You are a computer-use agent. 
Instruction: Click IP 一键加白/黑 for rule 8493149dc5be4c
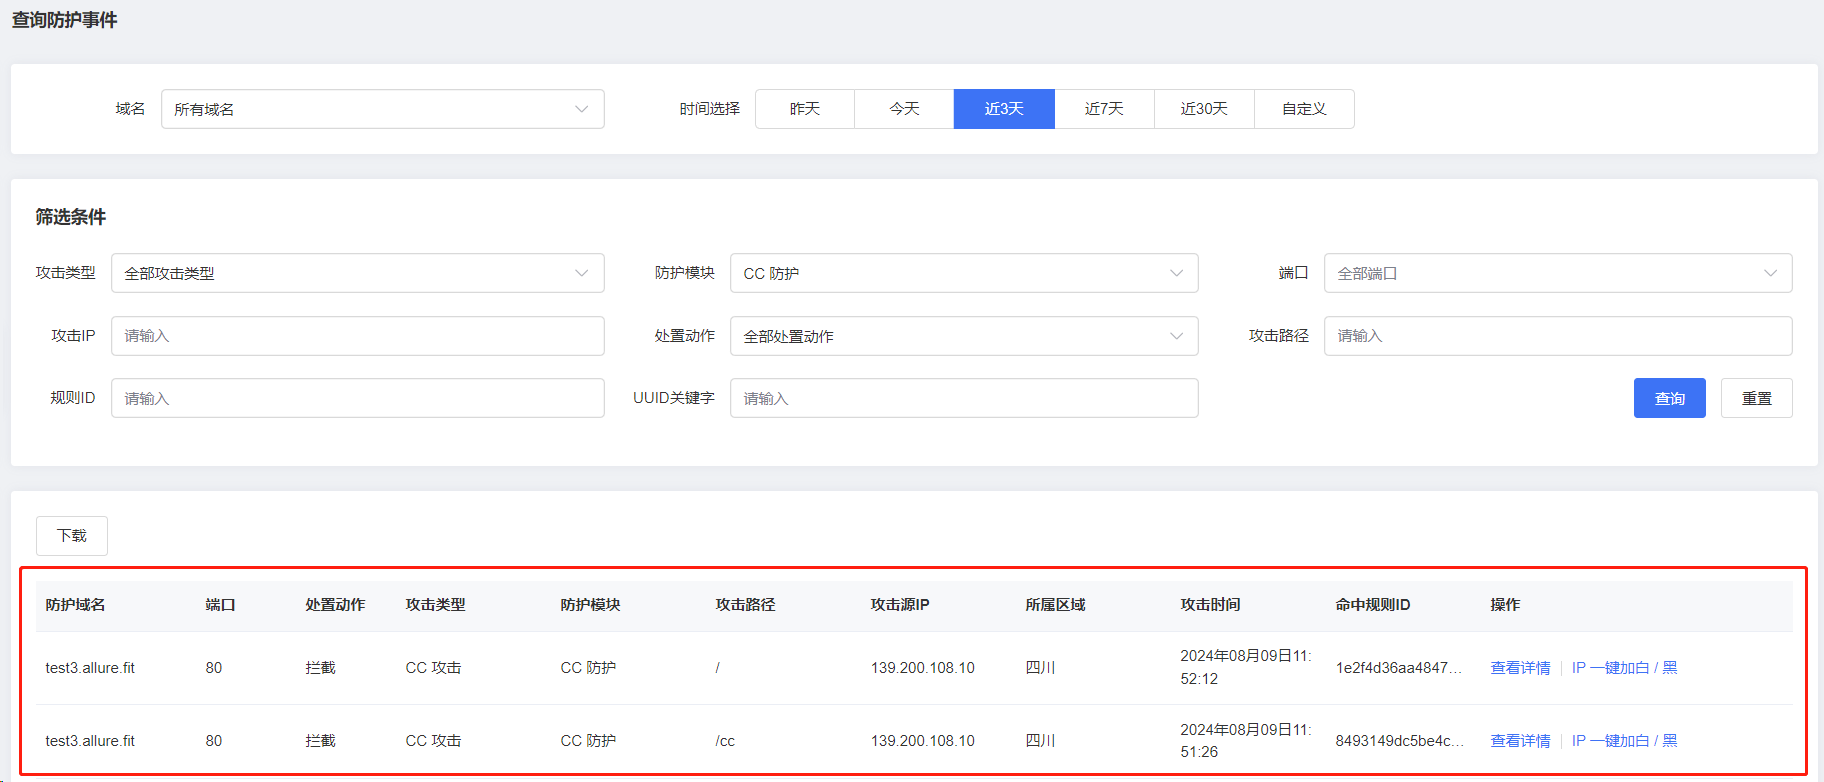(1624, 741)
